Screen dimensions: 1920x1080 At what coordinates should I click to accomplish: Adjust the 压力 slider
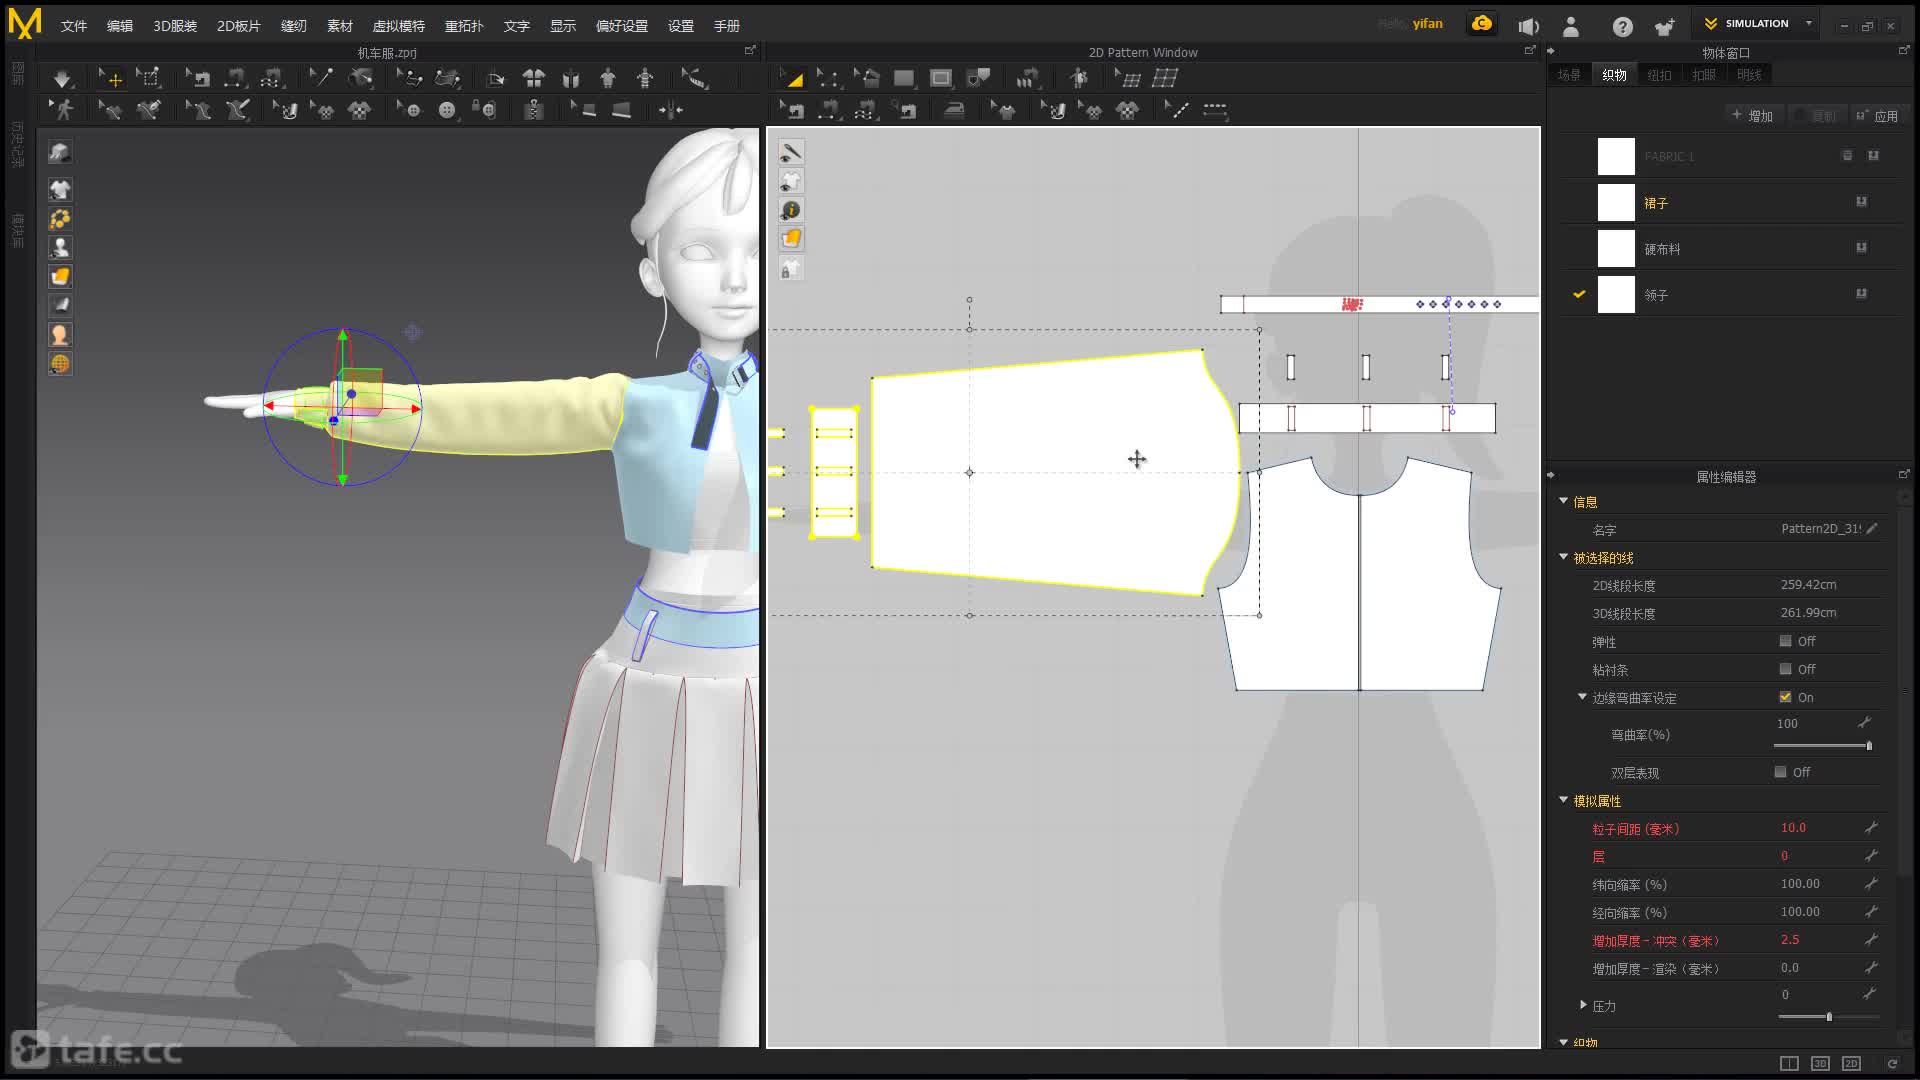pos(1828,1017)
